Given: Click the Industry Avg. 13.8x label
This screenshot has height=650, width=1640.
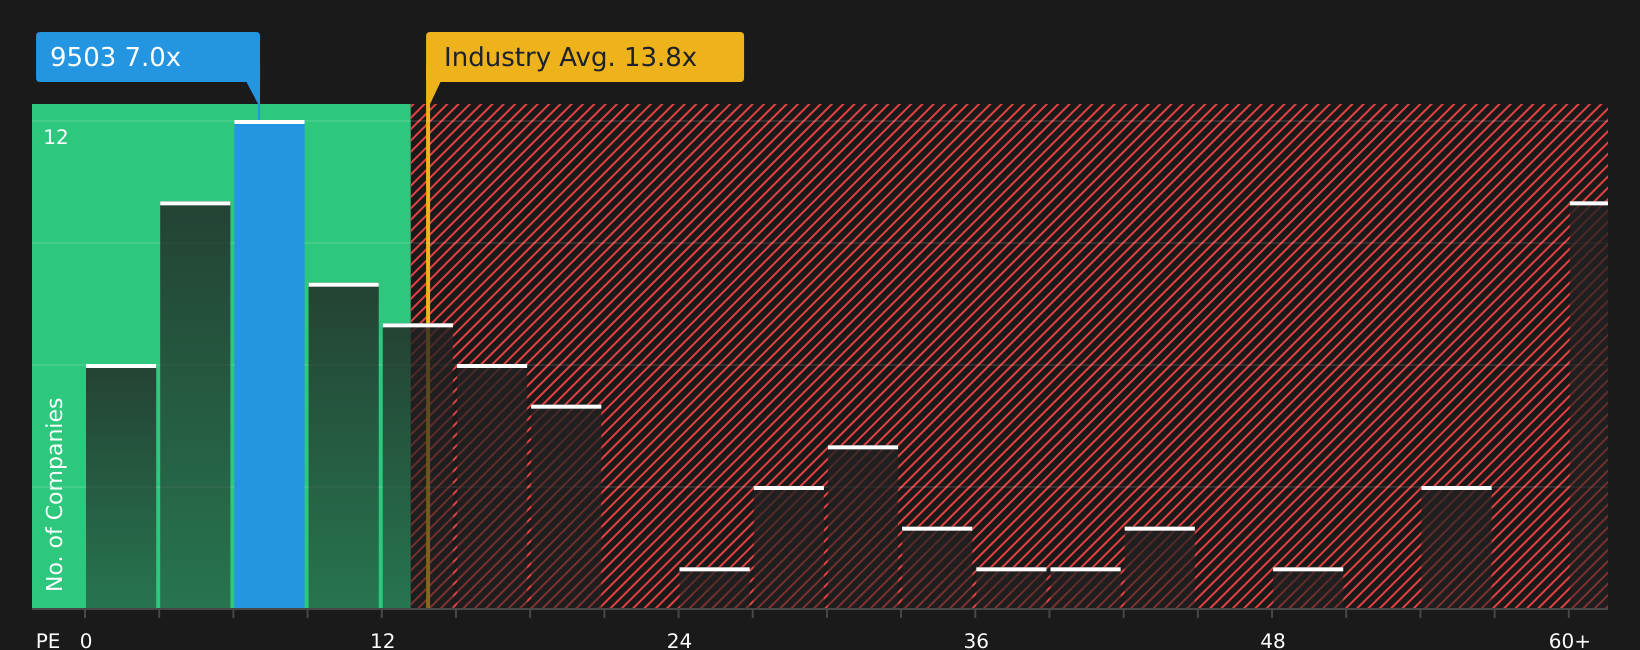Looking at the screenshot, I should (x=585, y=57).
